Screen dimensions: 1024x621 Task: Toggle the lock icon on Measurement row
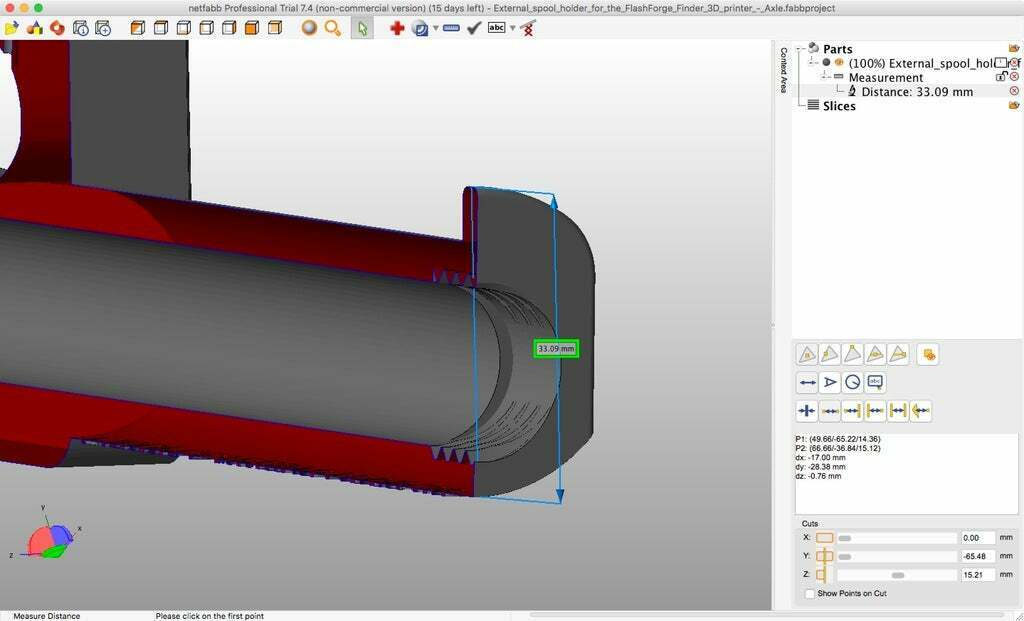click(1000, 77)
